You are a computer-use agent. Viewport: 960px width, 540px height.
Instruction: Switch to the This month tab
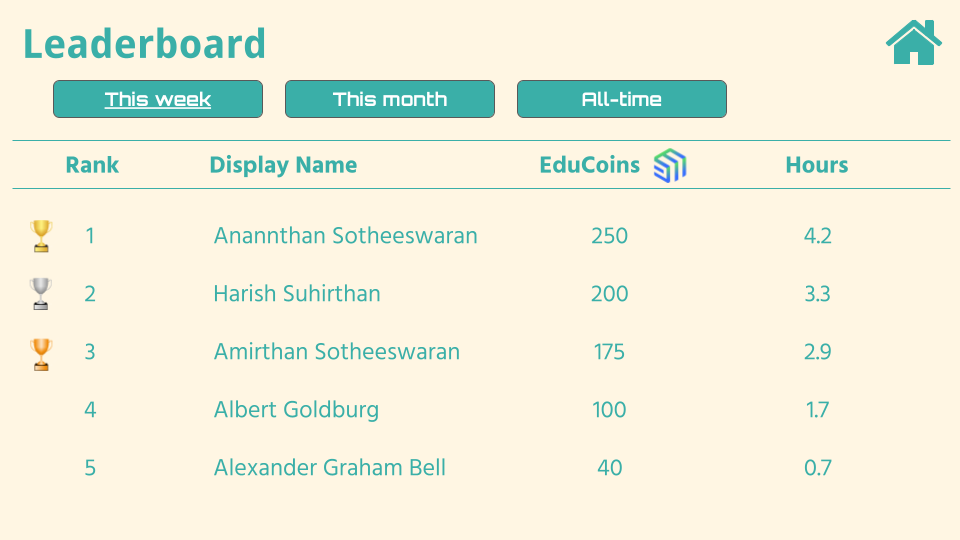click(x=390, y=99)
